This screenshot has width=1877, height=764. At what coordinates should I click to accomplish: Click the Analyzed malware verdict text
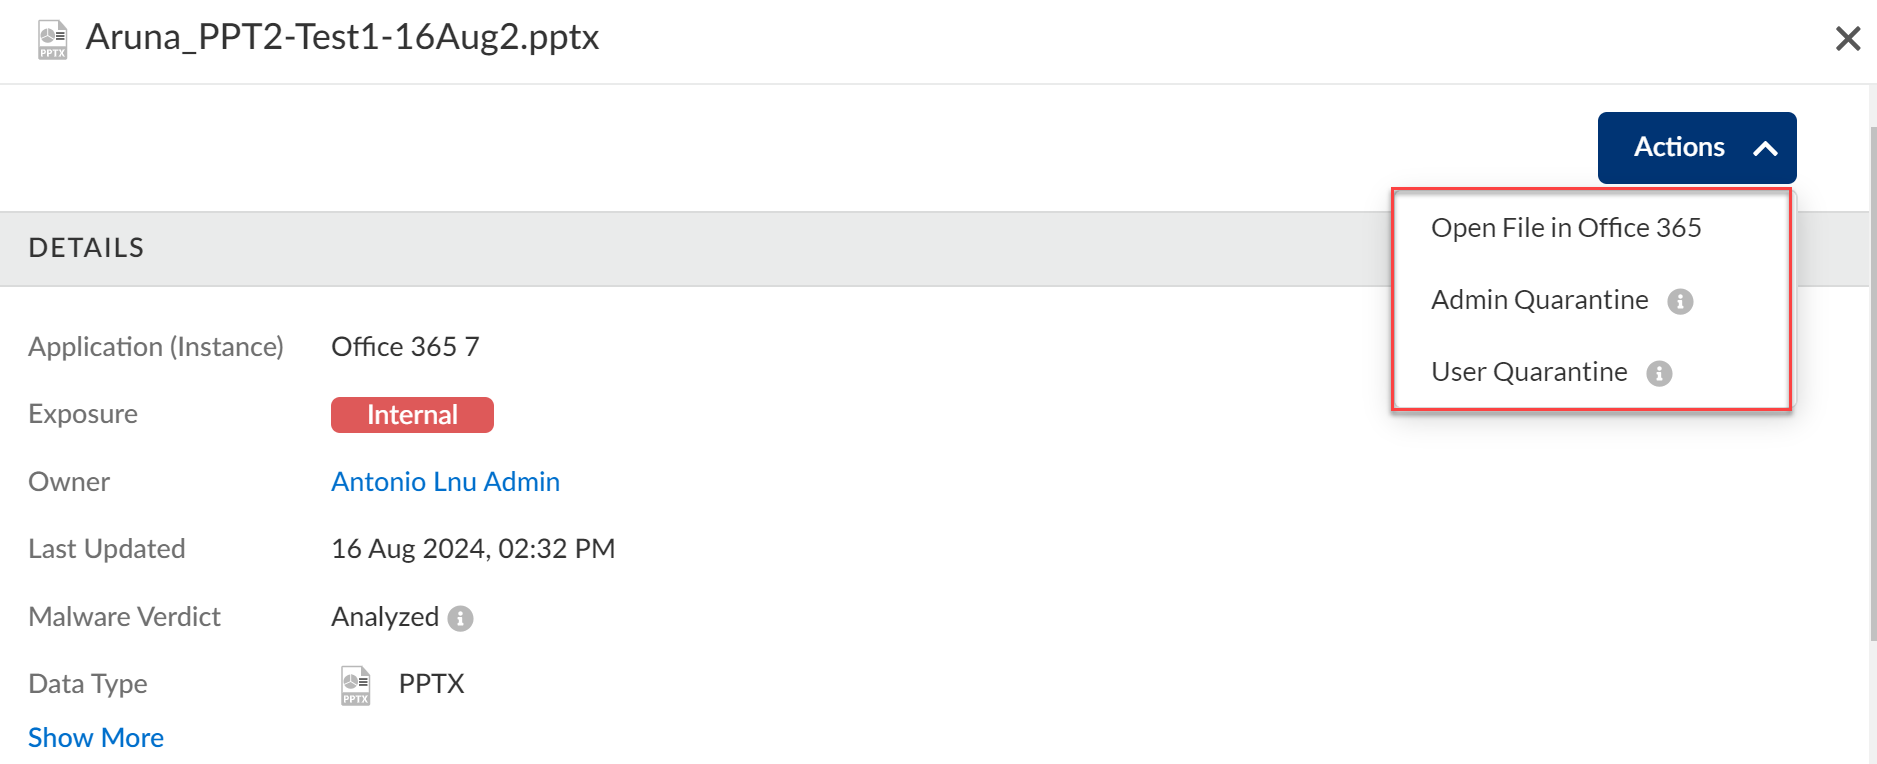(385, 617)
